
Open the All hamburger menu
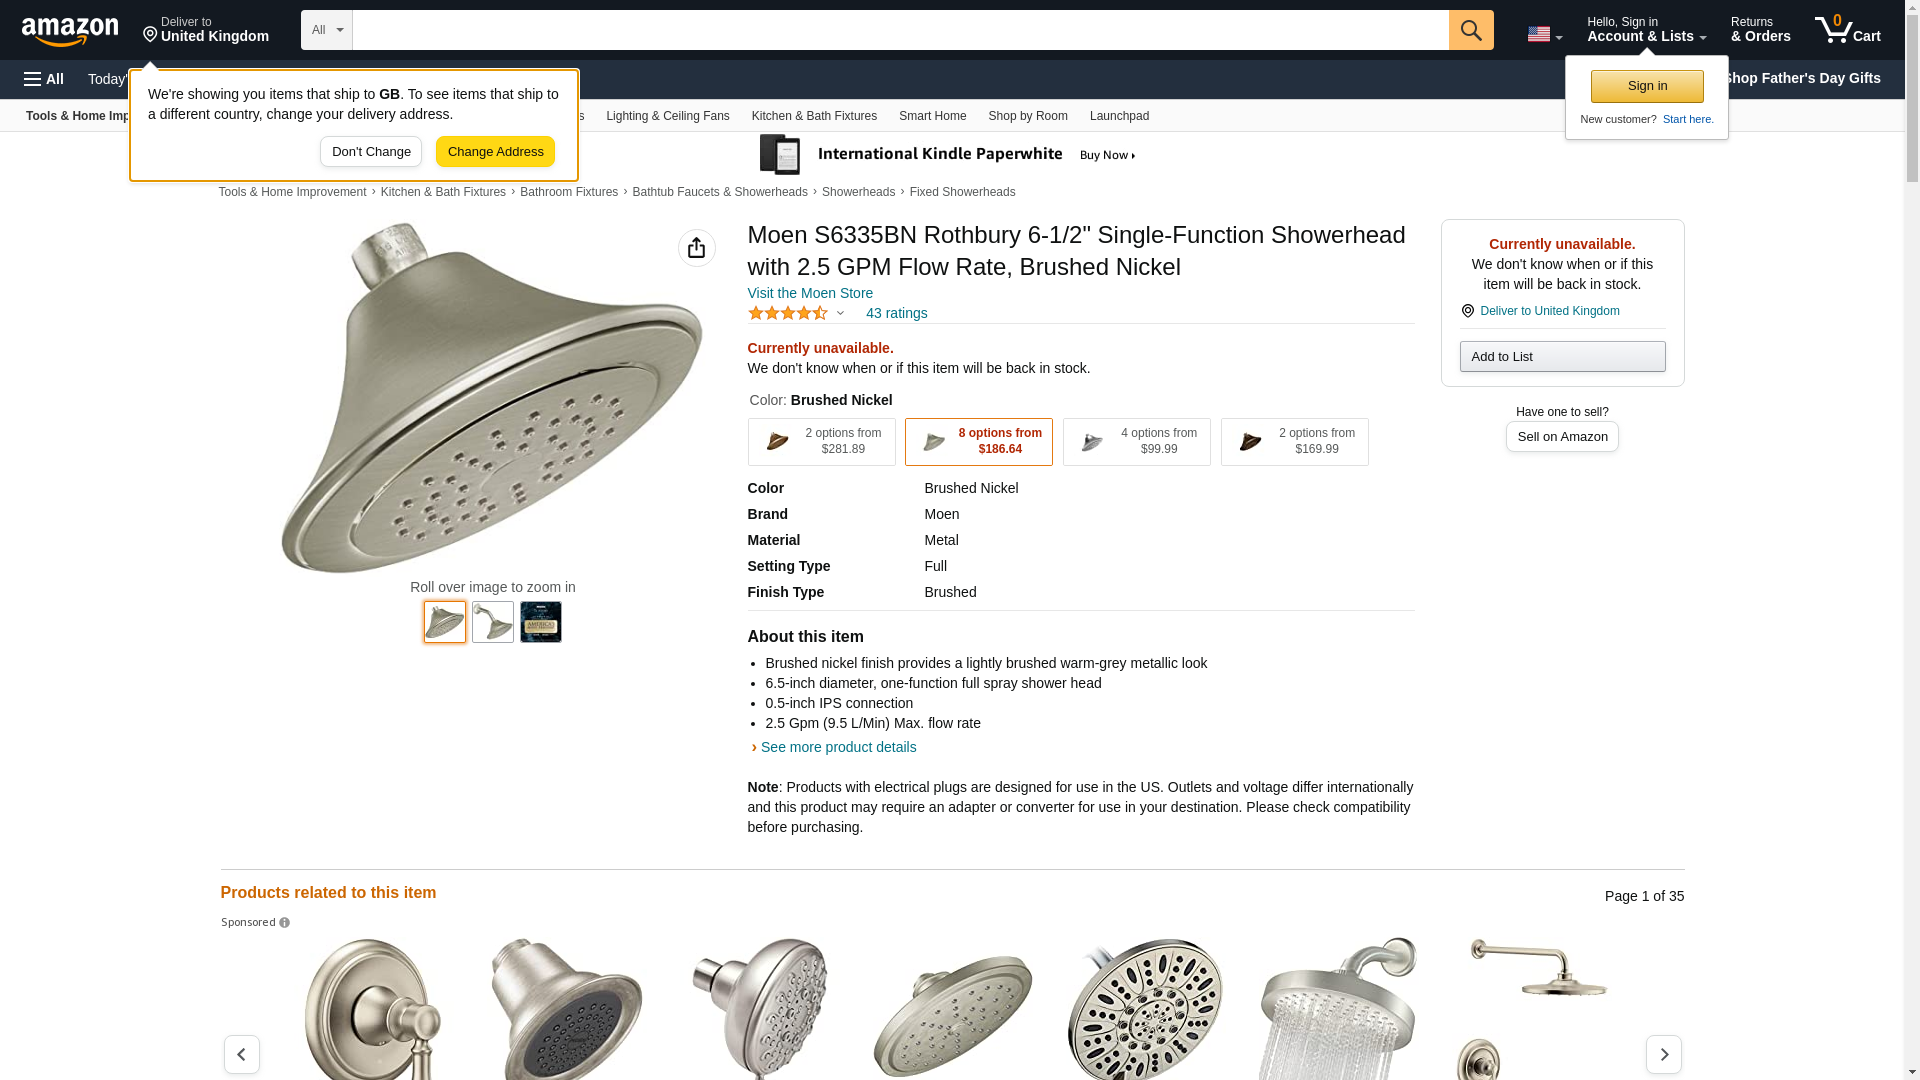[44, 79]
